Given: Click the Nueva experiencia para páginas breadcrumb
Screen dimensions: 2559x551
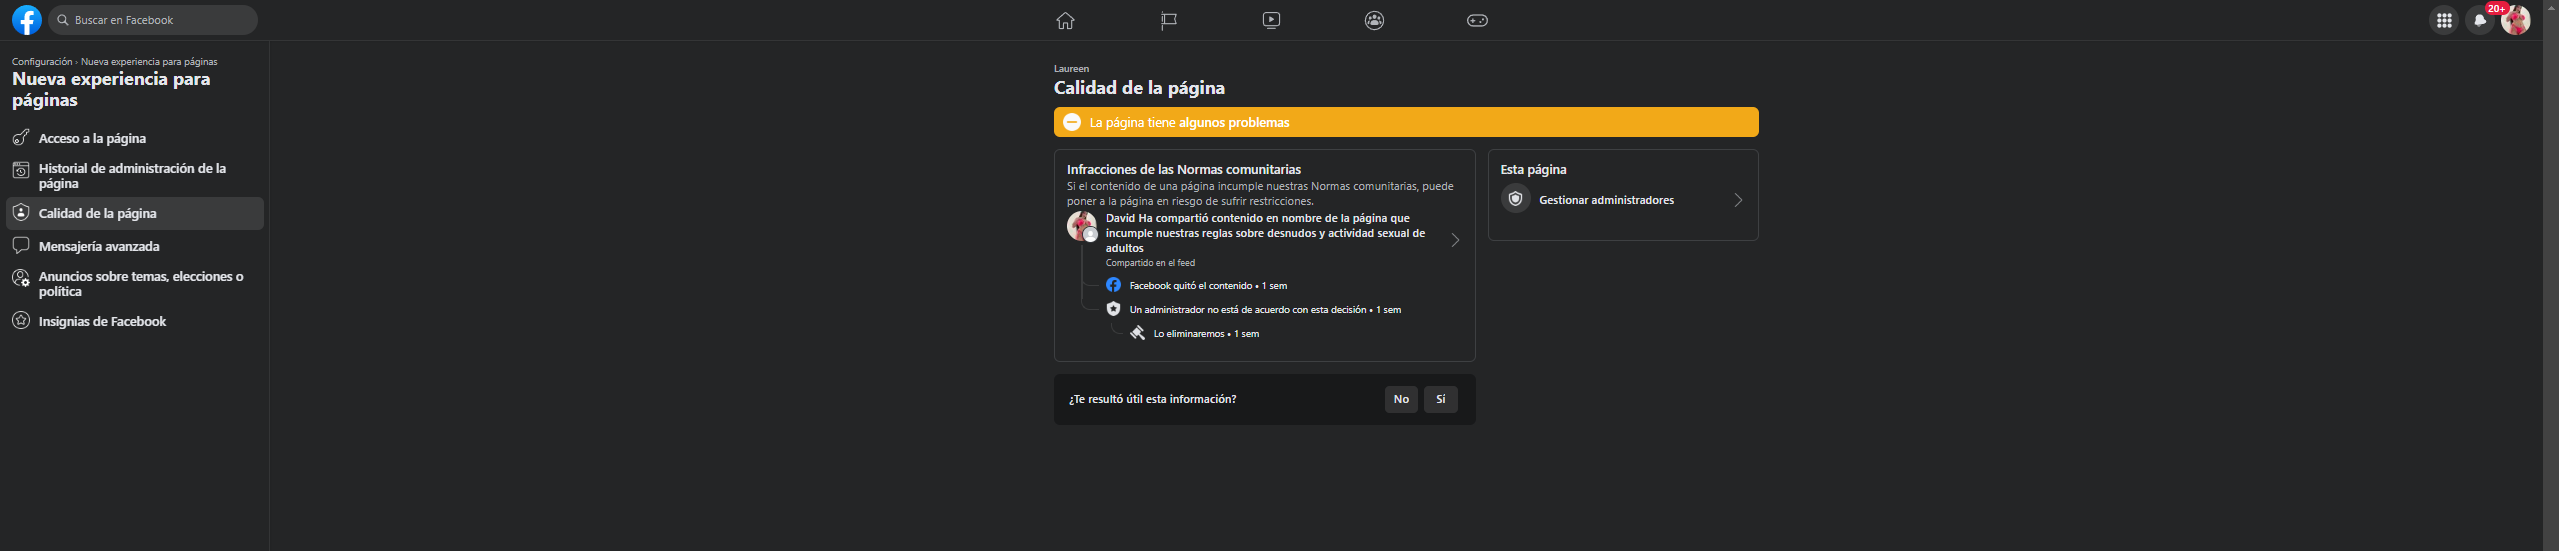Looking at the screenshot, I should click(149, 62).
